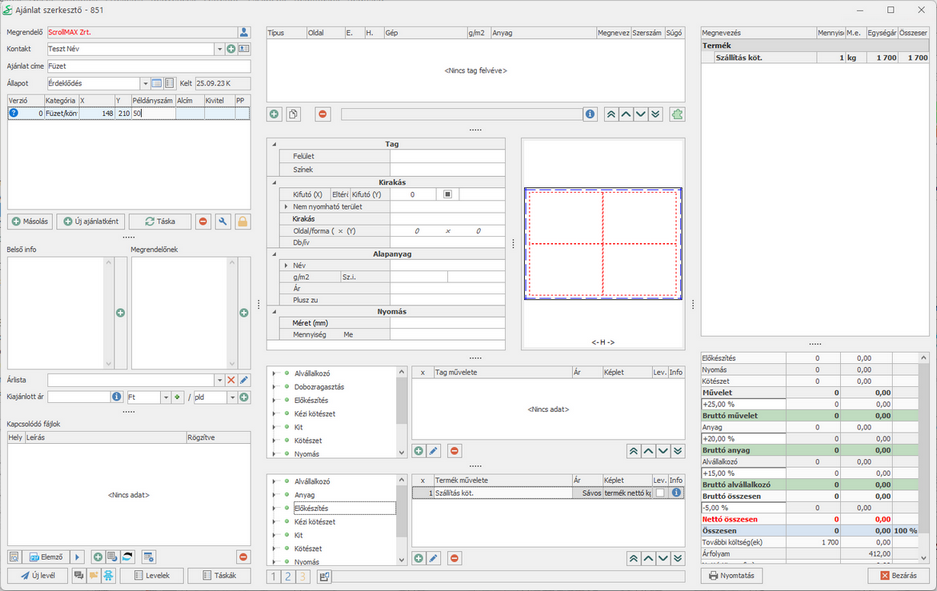Image resolution: width=937 pixels, height=591 pixels.
Task: Click the Nyomtatás button
Action: pyautogui.click(x=733, y=575)
